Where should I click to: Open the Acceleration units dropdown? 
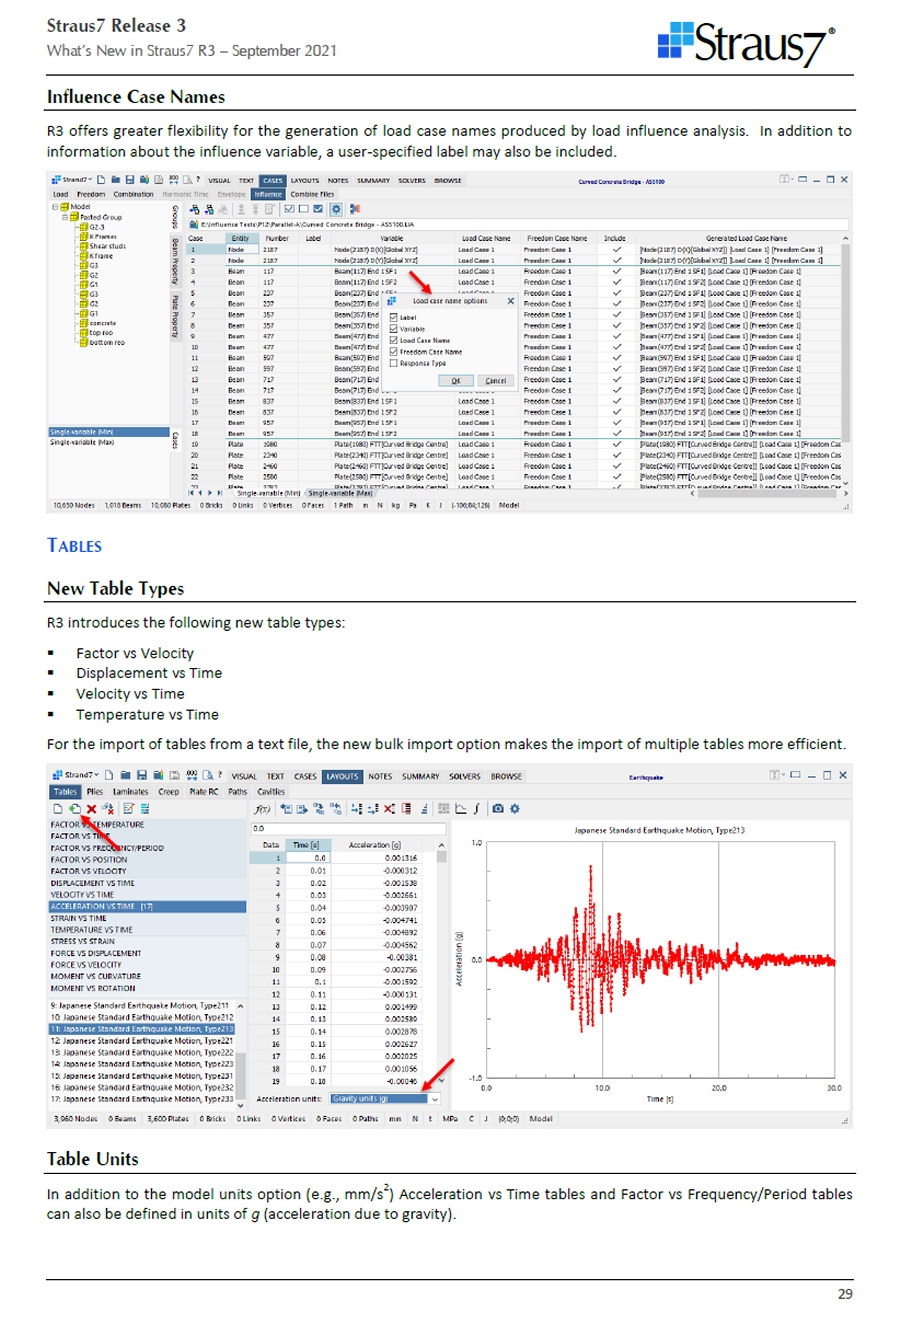pyautogui.click(x=434, y=1098)
